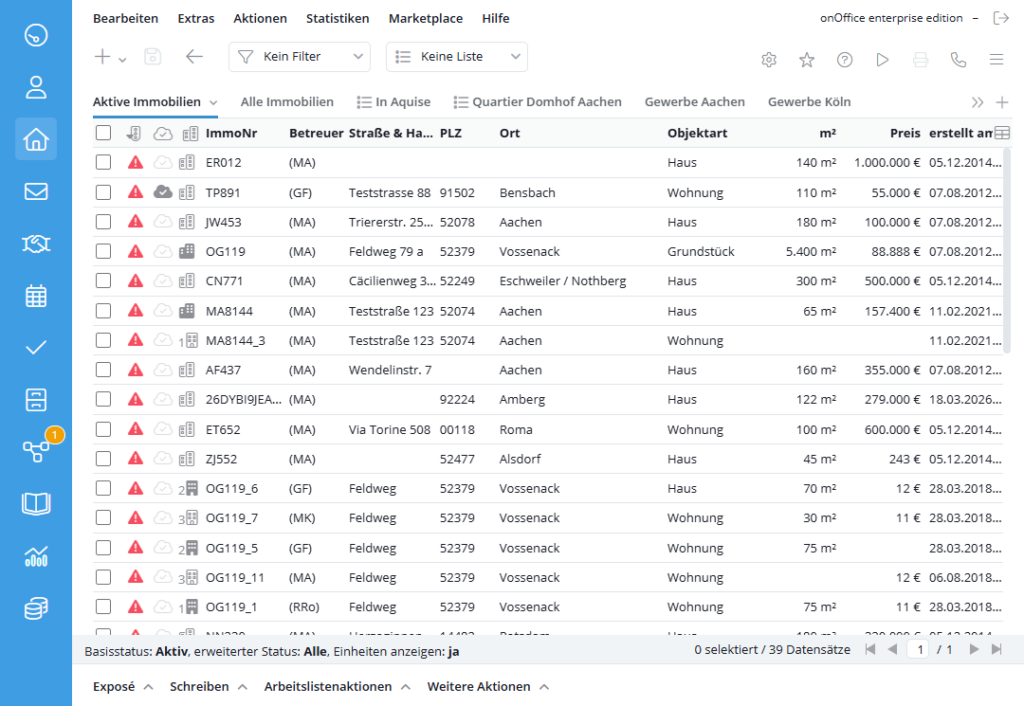
Task: Check the box for row TP891
Action: coord(103,193)
